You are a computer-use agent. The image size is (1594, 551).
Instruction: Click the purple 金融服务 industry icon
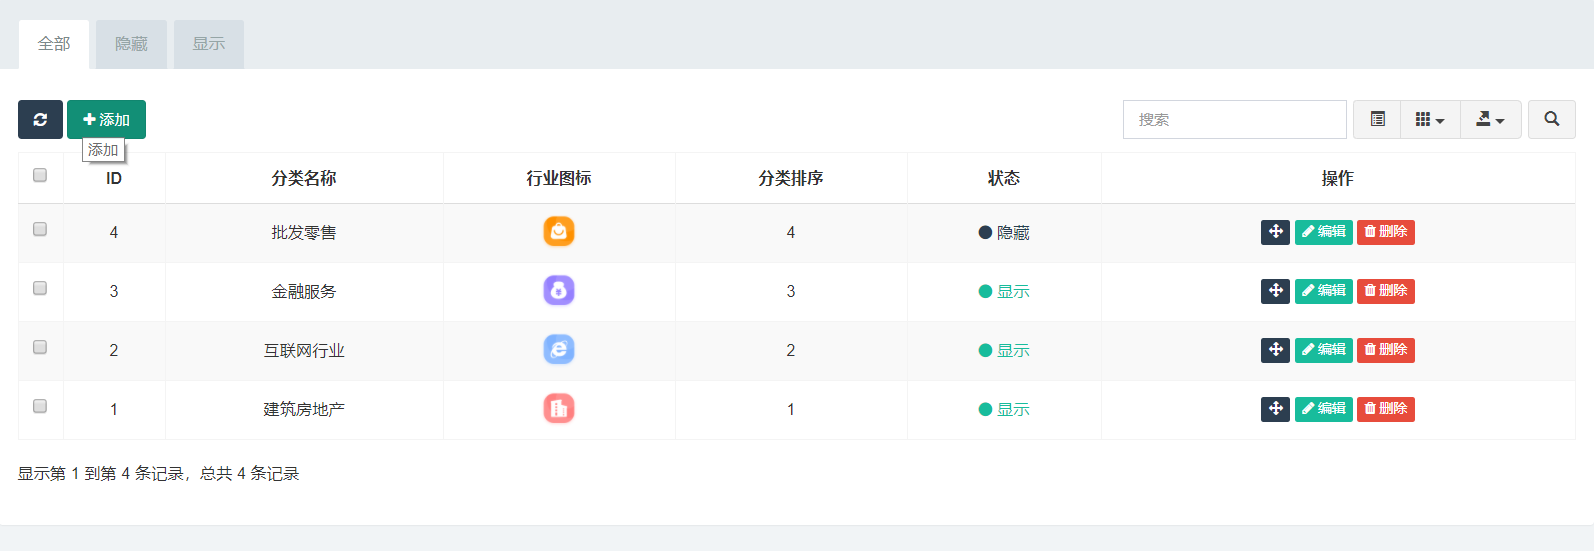coord(559,291)
